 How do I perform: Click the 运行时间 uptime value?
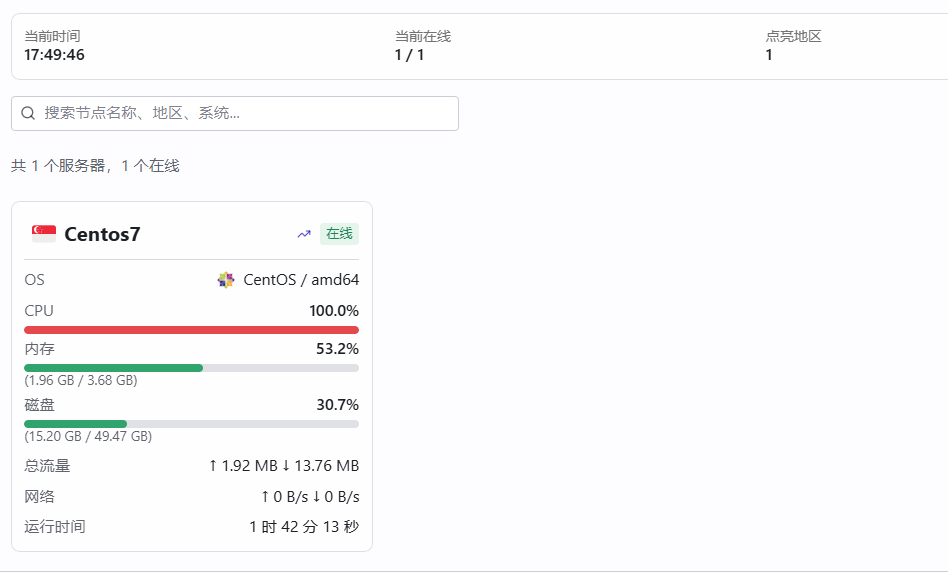304,527
